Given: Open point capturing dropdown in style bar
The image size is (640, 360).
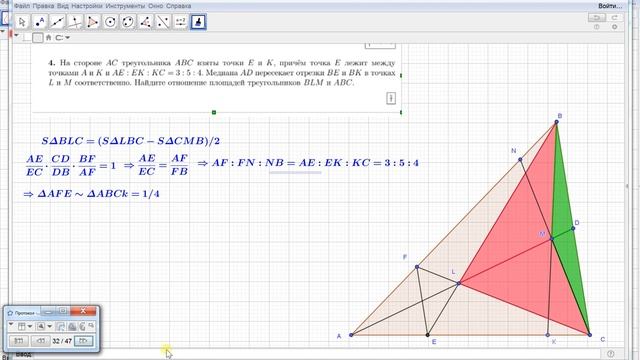Looking at the screenshot, I should [62, 38].
